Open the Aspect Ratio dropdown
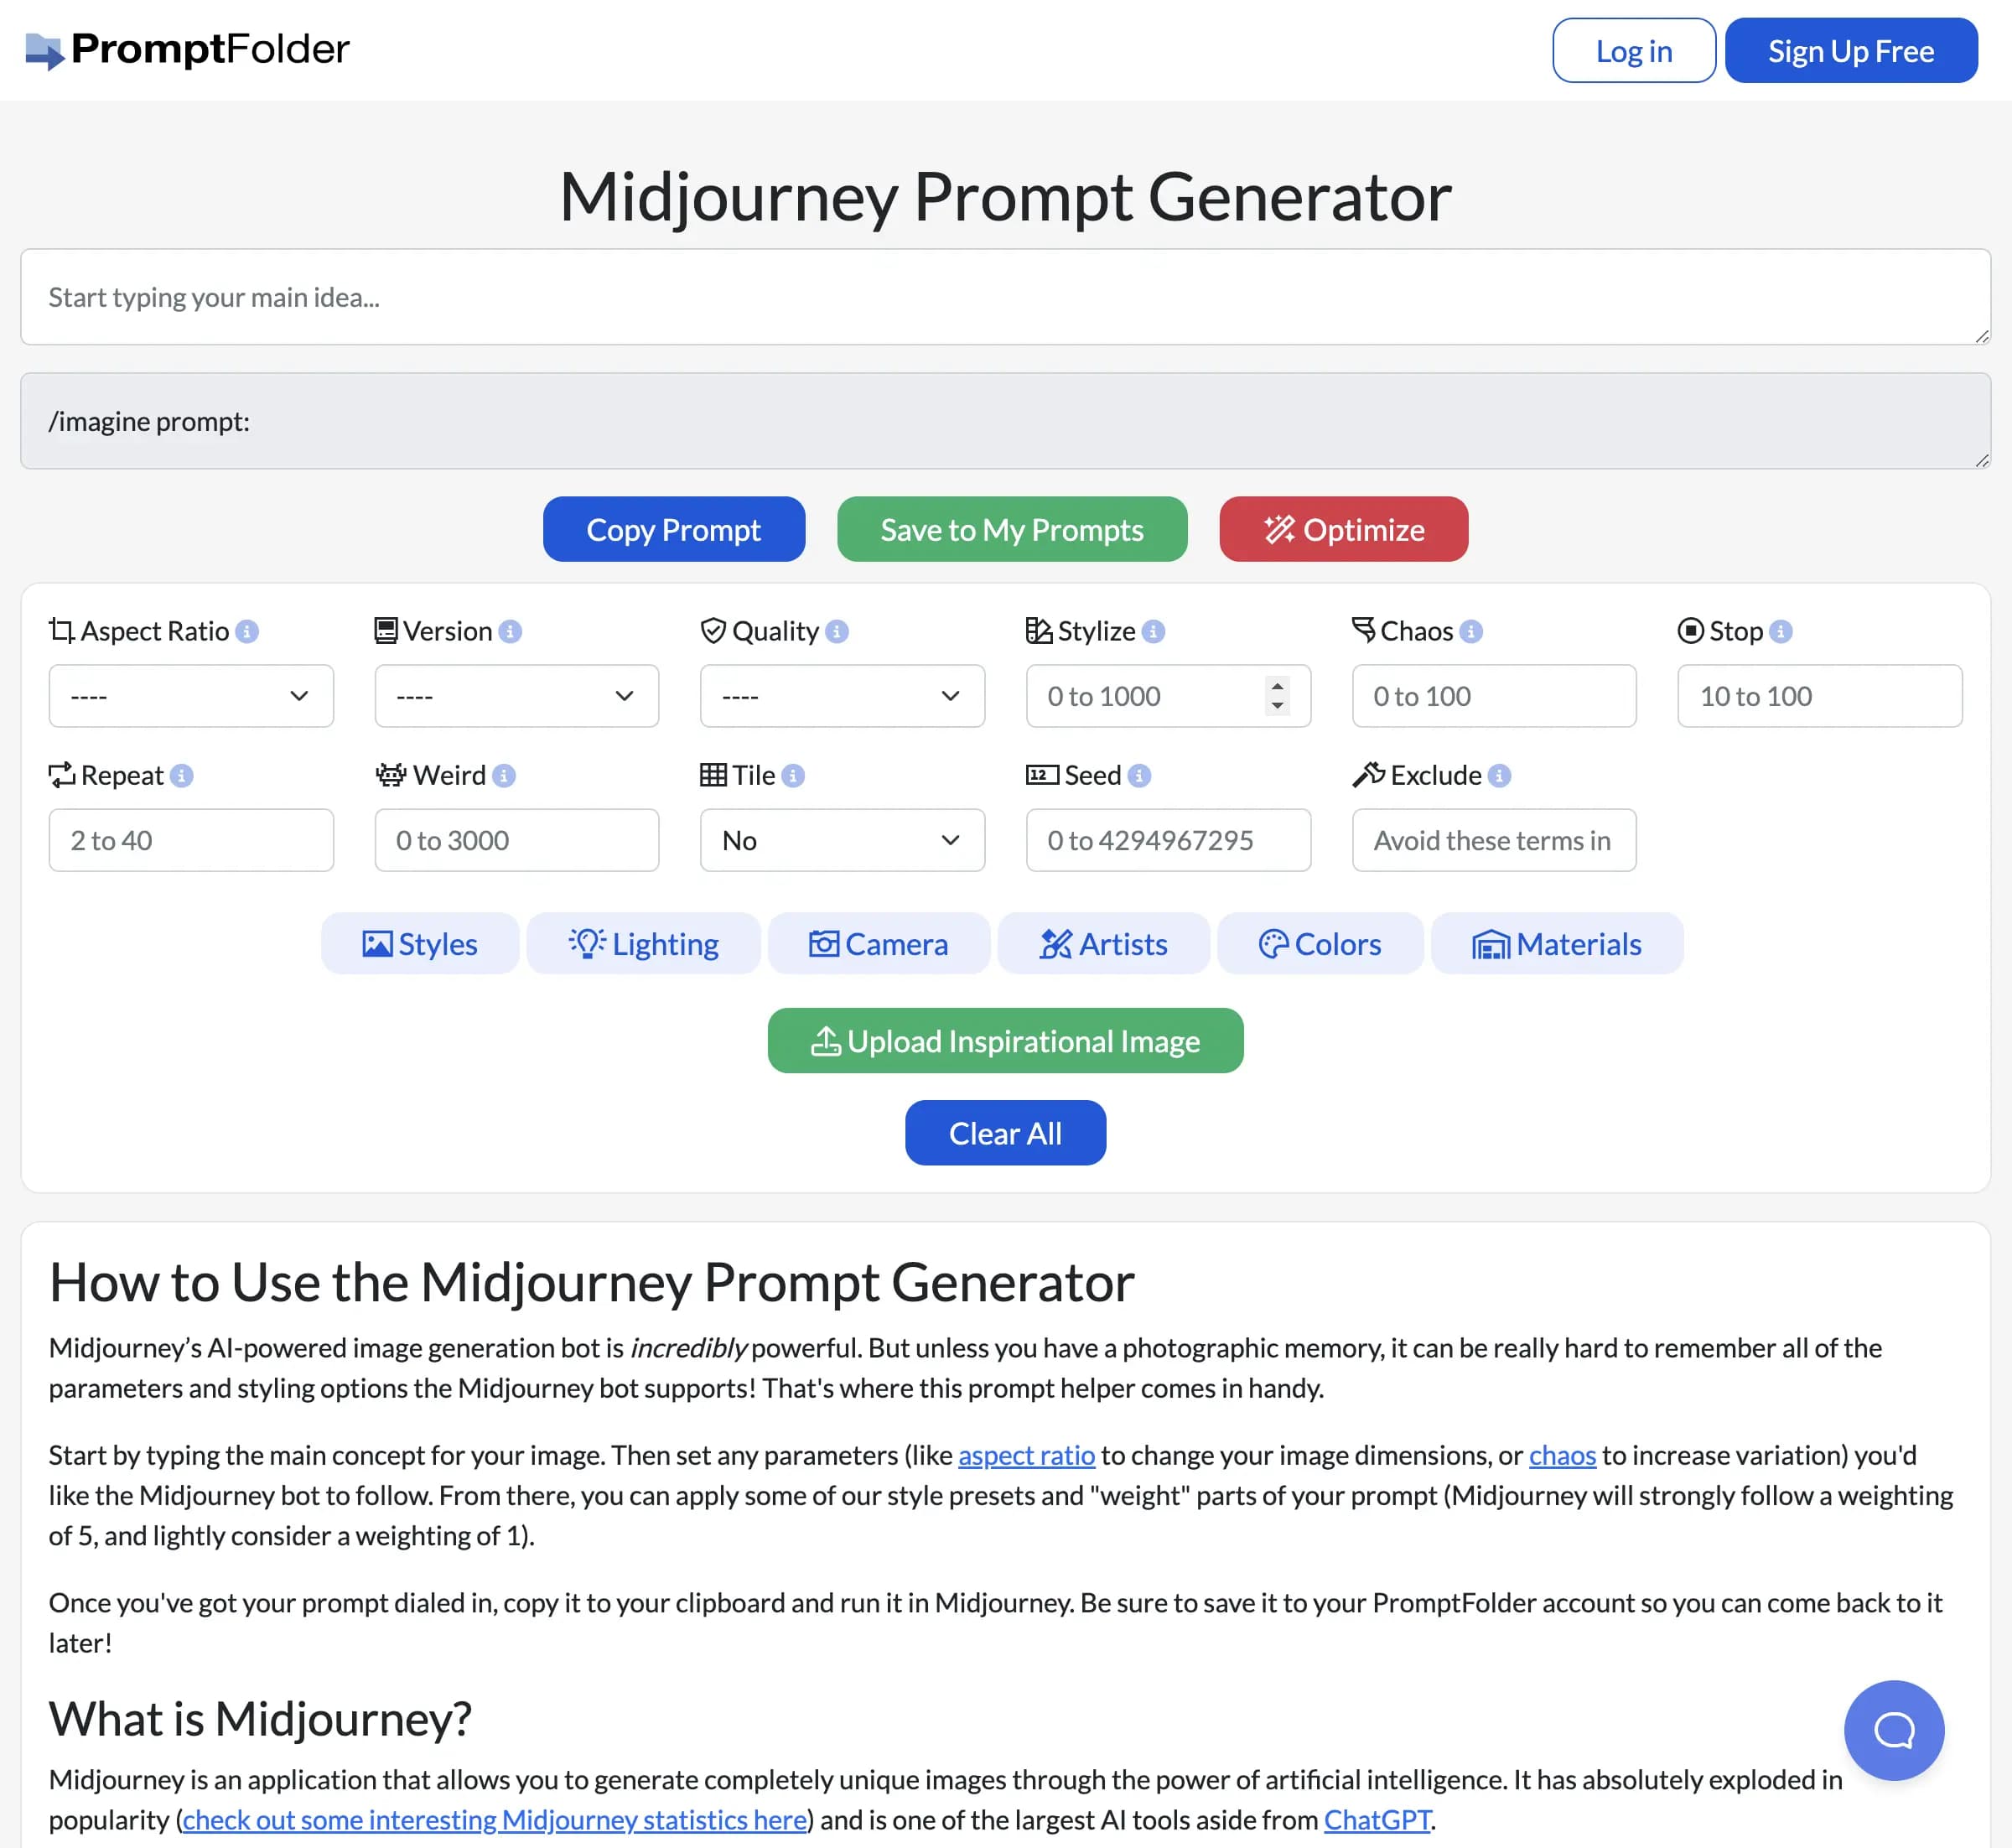 (x=191, y=696)
